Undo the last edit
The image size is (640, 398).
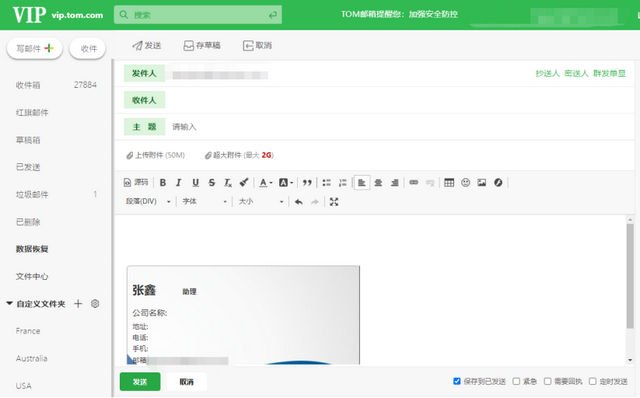coord(299,202)
